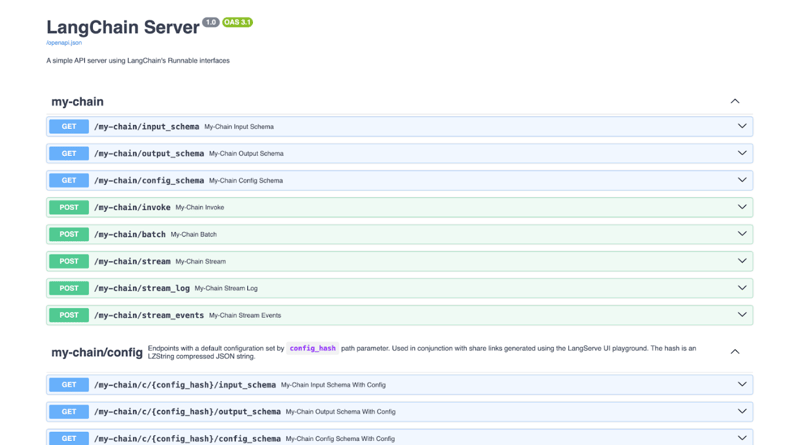Click the my-chain/config section heading
This screenshot has width=800, height=445.
[97, 353]
